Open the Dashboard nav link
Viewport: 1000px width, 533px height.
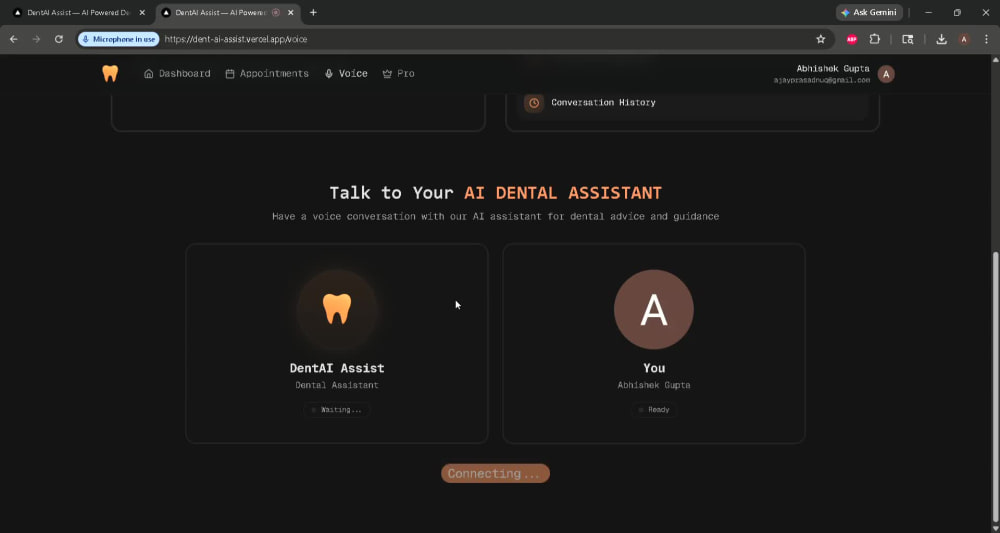(177, 73)
